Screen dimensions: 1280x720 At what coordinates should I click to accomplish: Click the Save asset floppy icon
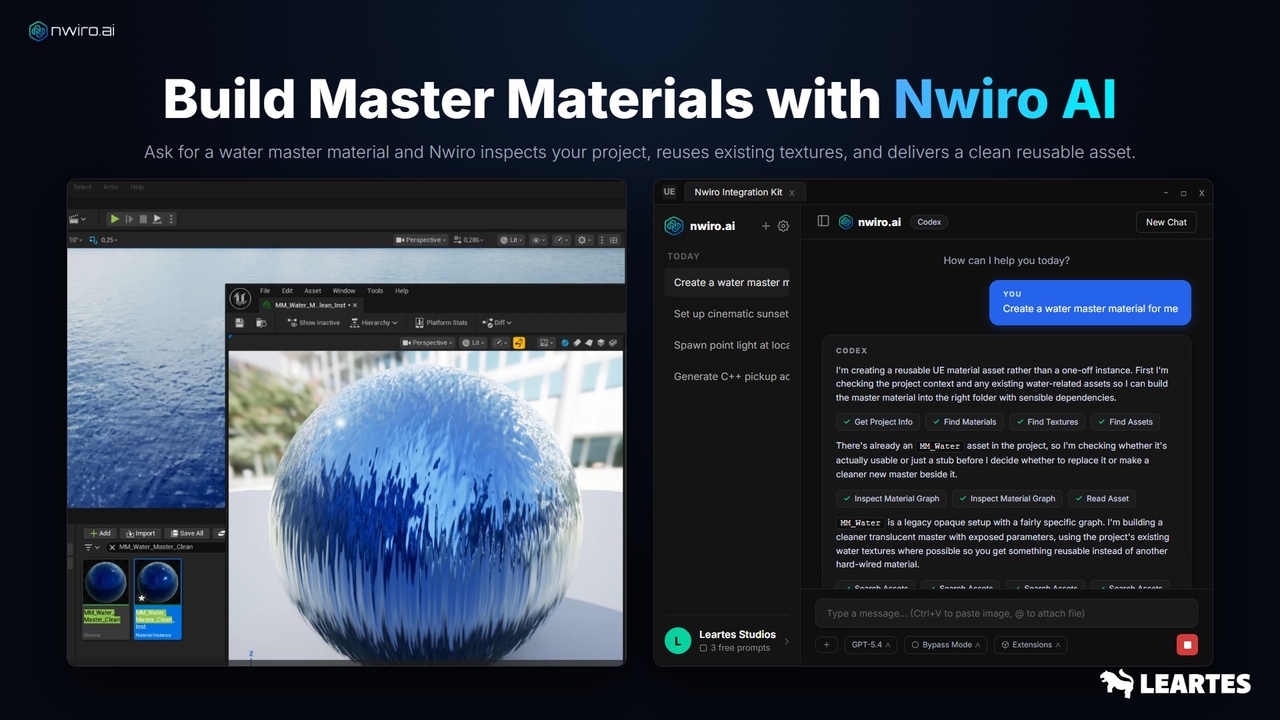coord(240,323)
